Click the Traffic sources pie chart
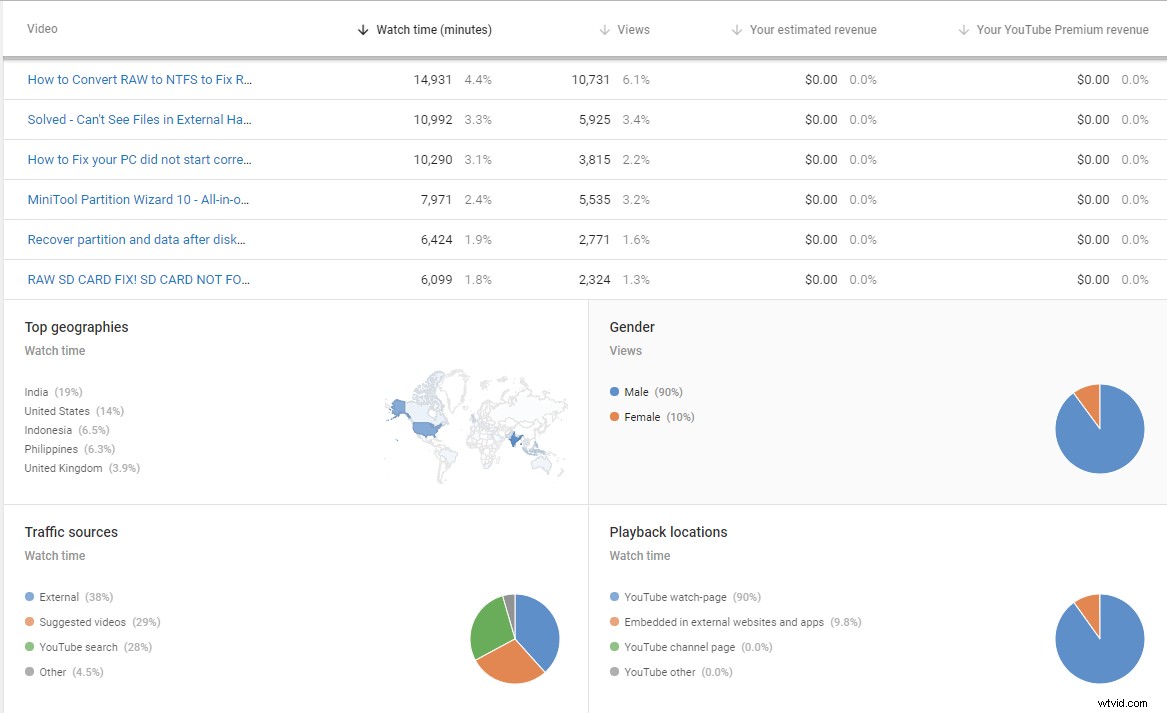 (x=514, y=640)
